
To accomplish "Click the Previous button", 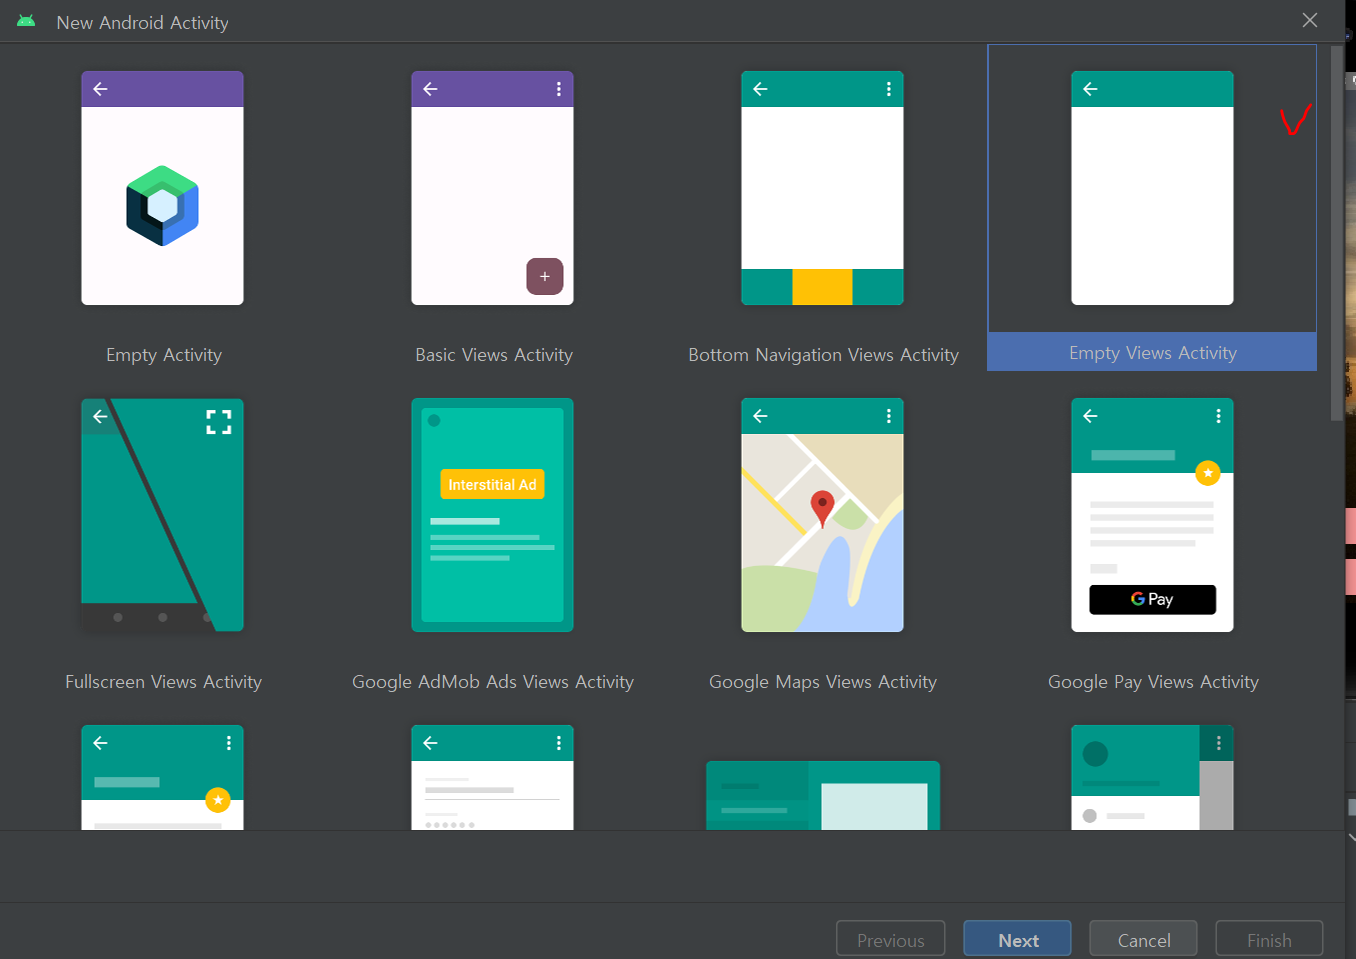I will coord(890,939).
